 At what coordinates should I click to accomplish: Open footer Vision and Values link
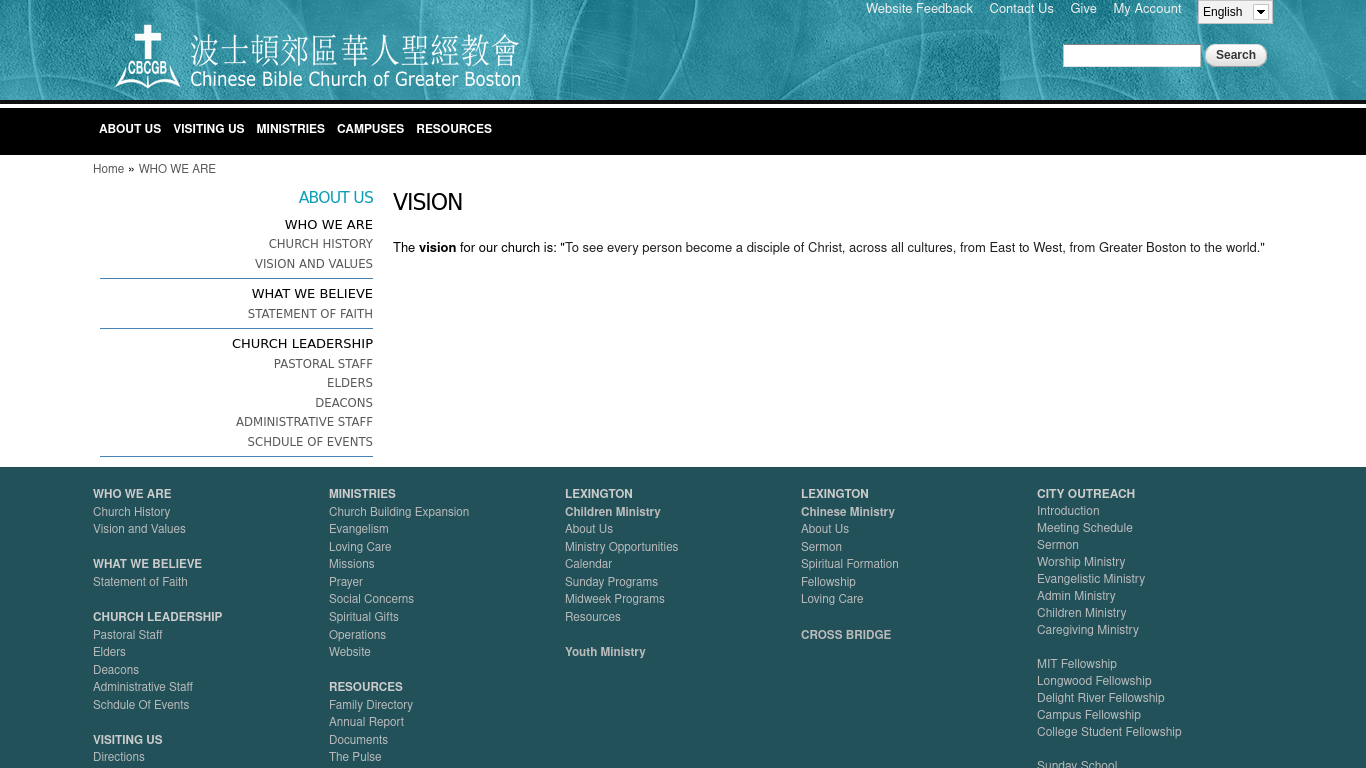(139, 529)
